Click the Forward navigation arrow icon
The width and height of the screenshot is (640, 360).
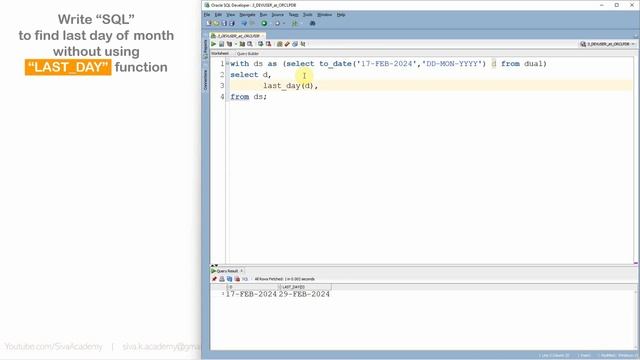tap(252, 23)
